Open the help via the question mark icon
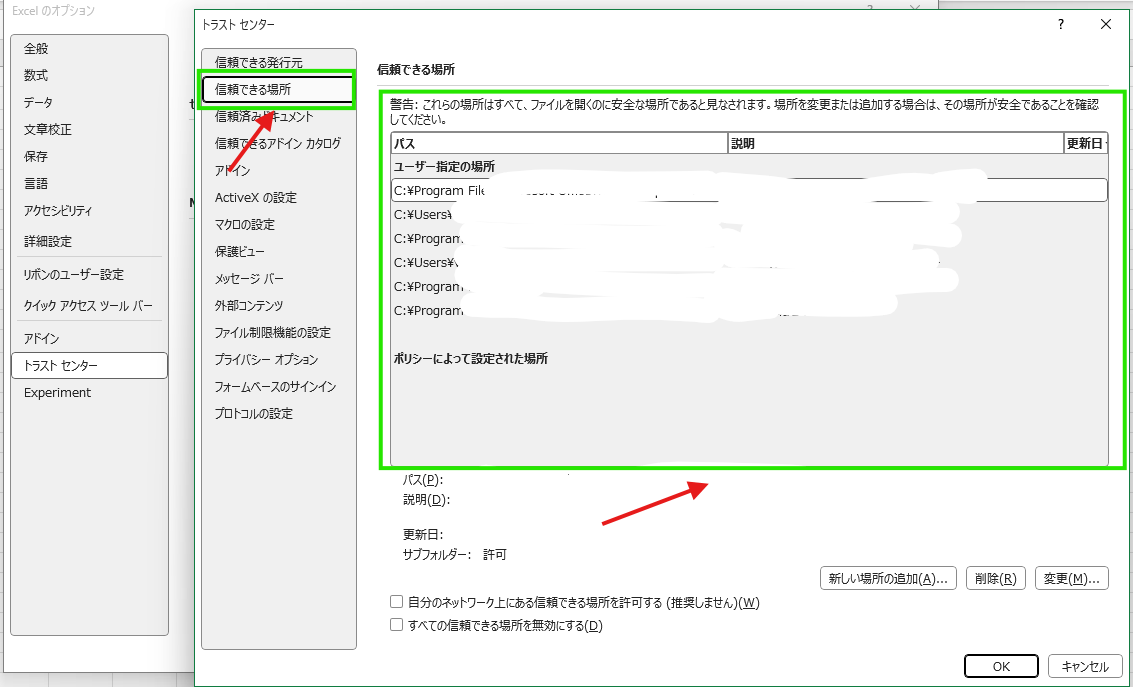The image size is (1133, 687). click(1060, 25)
